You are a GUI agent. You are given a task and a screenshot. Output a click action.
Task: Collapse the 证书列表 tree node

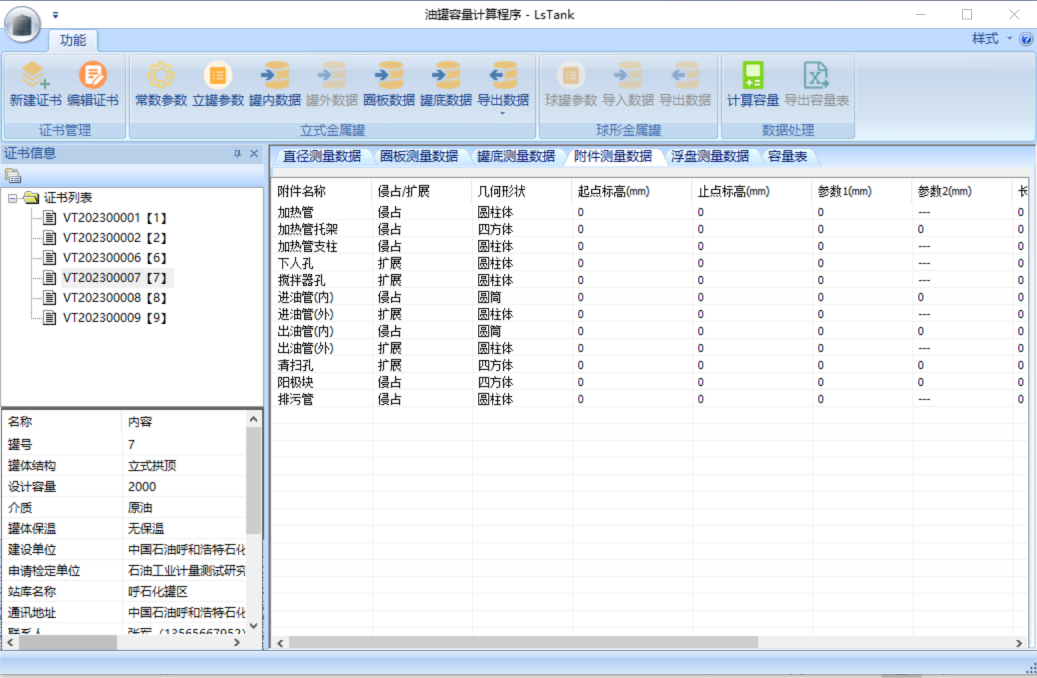(x=12, y=198)
